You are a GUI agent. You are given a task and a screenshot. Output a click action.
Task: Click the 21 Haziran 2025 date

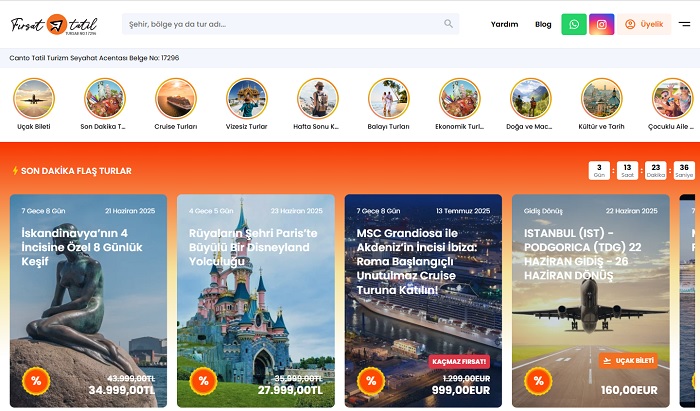click(130, 211)
